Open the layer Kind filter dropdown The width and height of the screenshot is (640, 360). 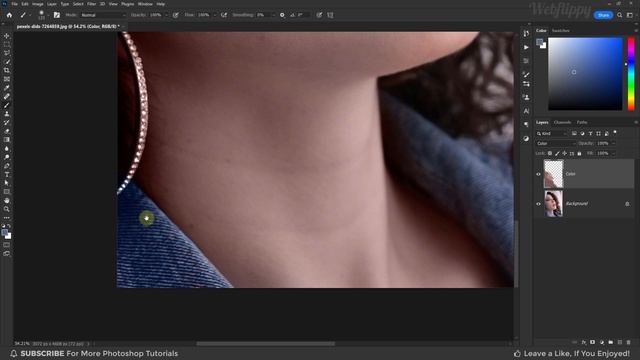click(552, 133)
